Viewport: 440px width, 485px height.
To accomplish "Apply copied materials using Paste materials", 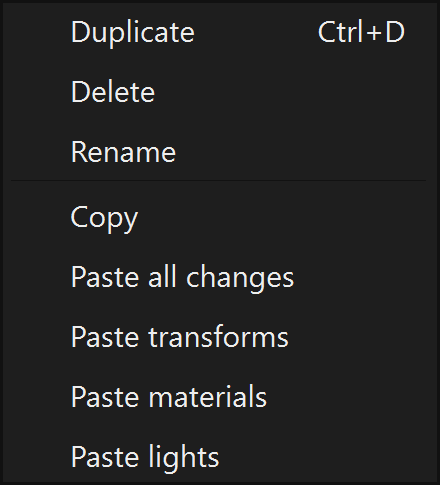I will point(220,397).
